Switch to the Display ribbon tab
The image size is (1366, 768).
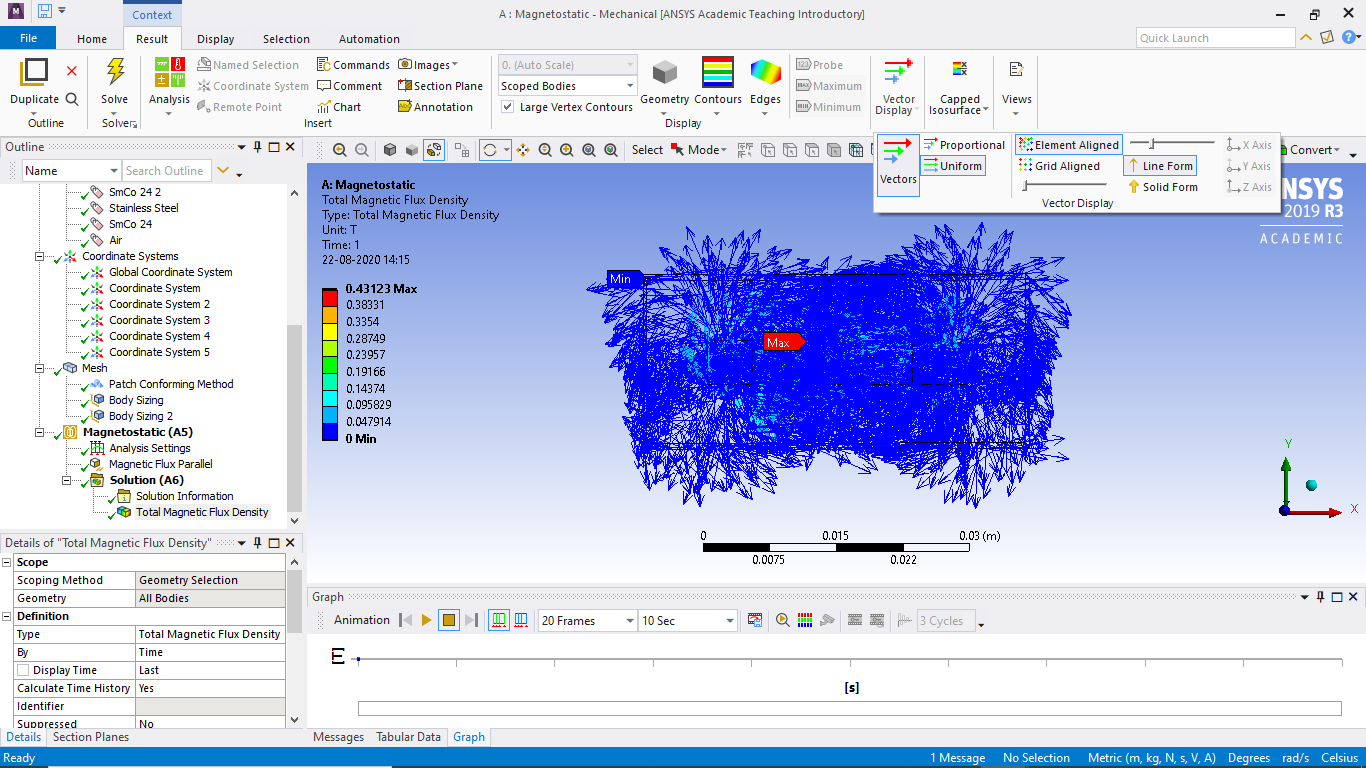click(215, 39)
